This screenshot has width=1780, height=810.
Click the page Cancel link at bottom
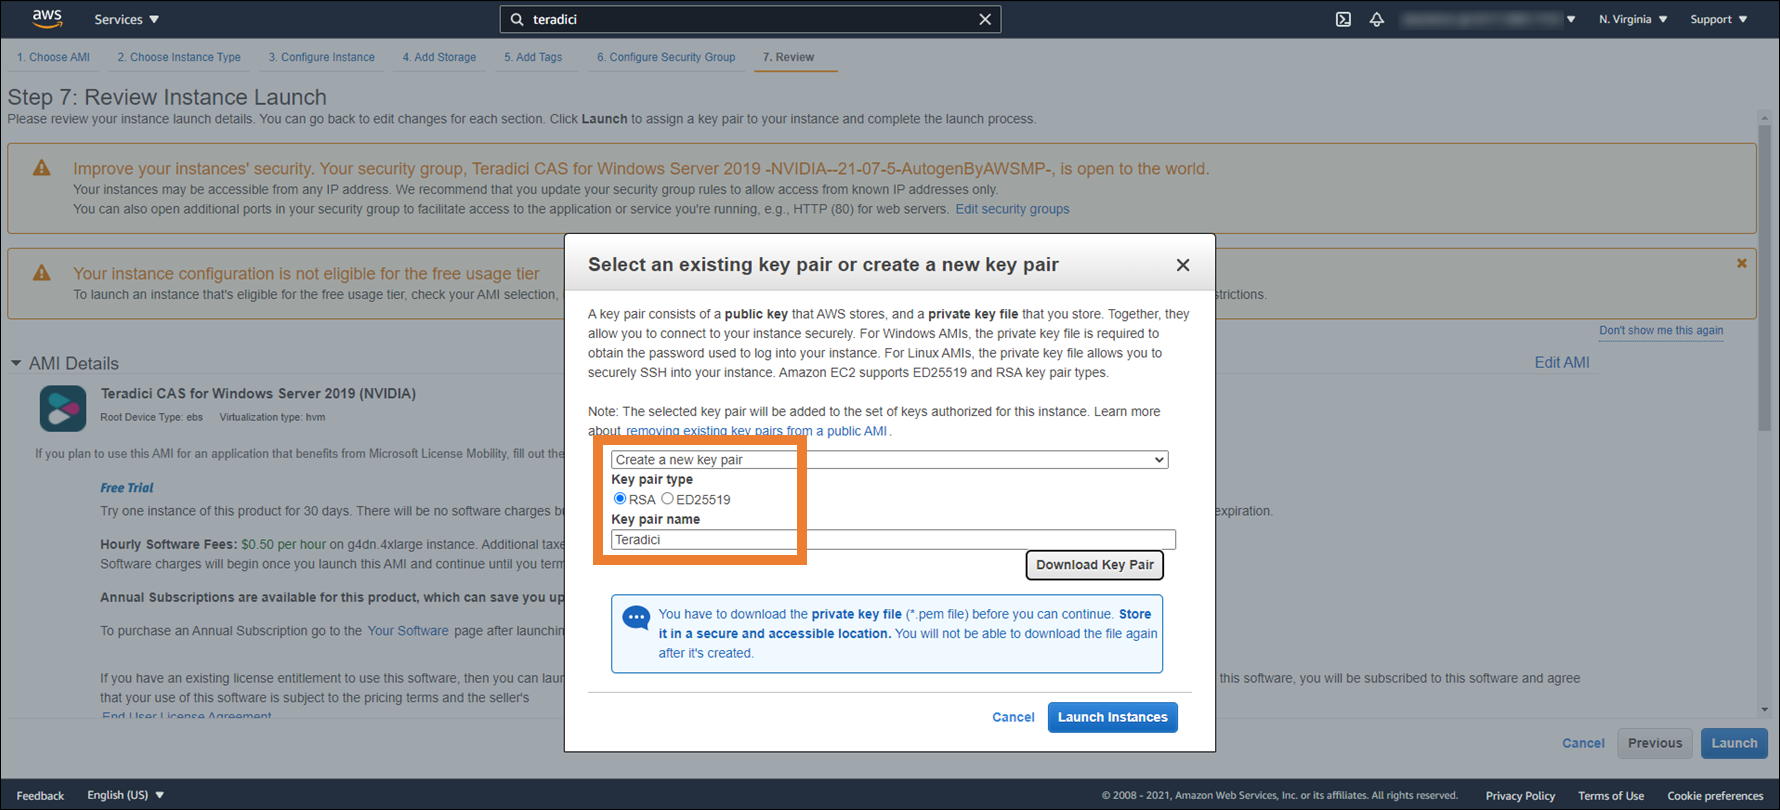click(1583, 743)
